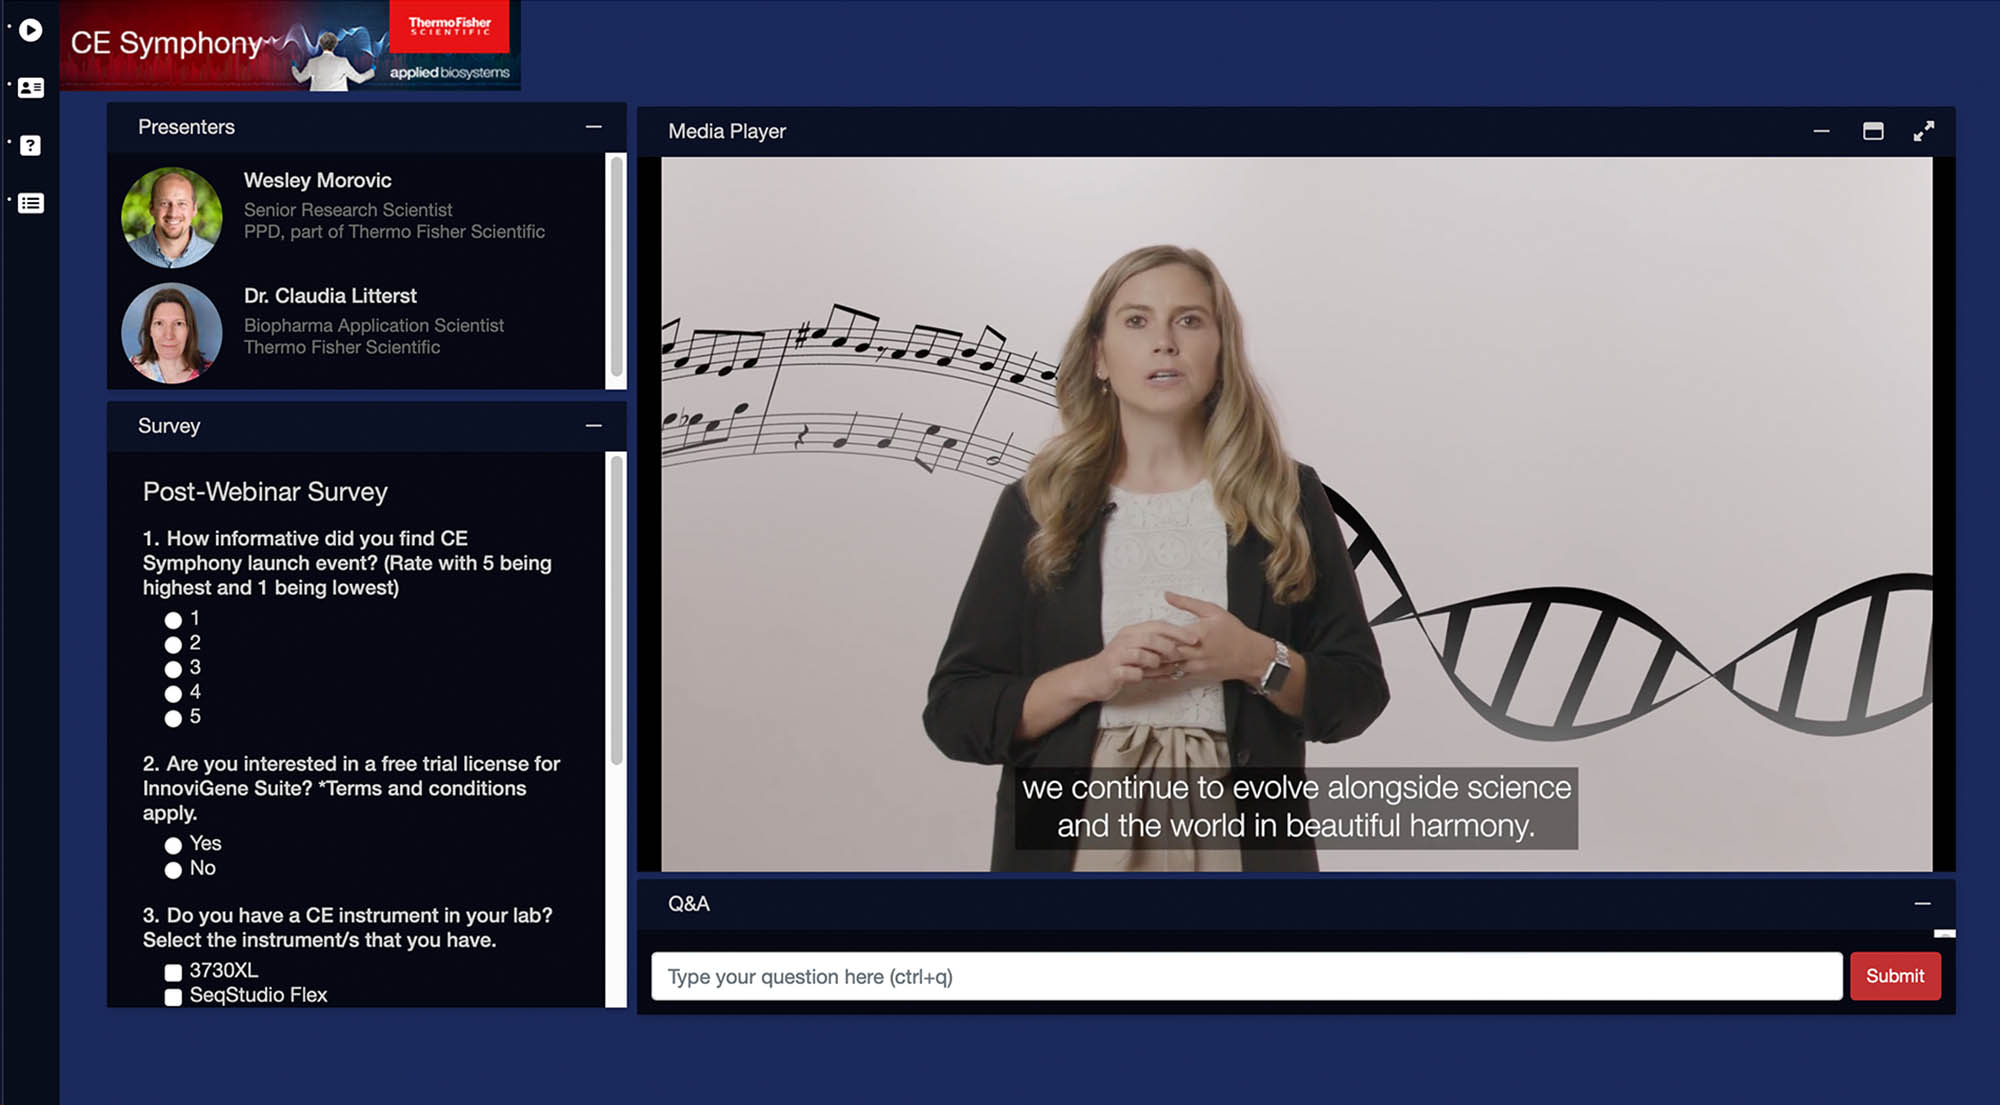Click the Q&A question mark sidebar icon
Viewport: 2000px width, 1105px height.
click(x=31, y=146)
